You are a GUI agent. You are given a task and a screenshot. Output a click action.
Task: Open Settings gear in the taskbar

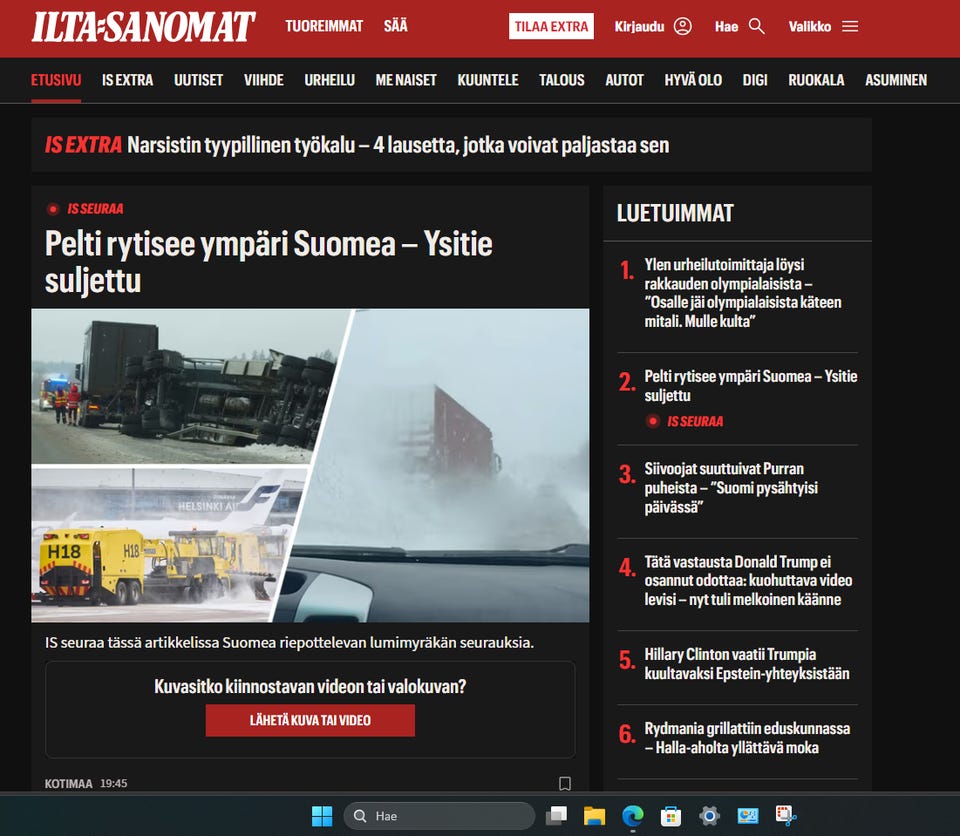coord(709,816)
